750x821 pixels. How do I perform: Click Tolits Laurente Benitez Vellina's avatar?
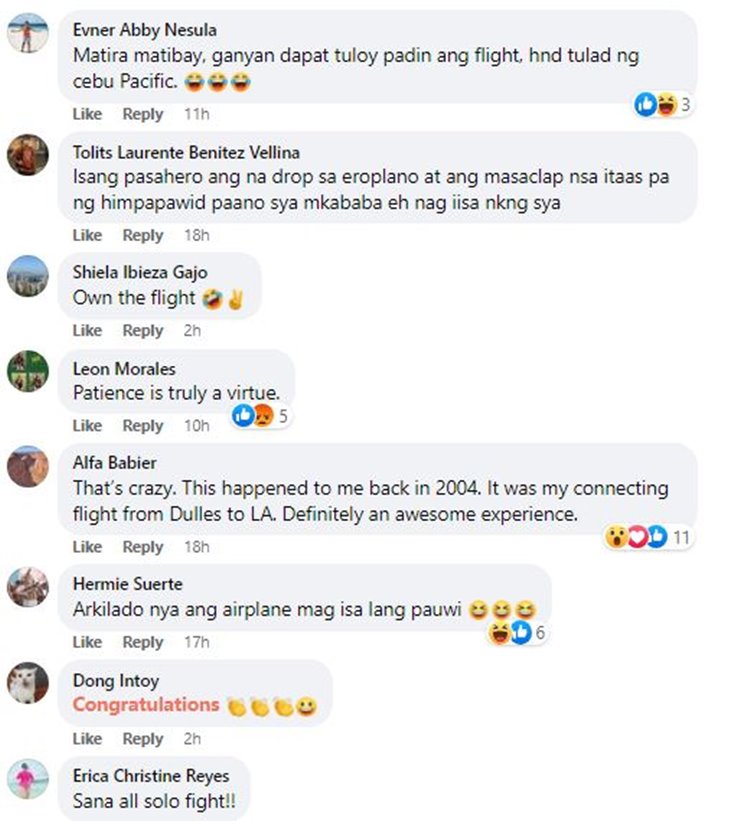pyautogui.click(x=28, y=154)
